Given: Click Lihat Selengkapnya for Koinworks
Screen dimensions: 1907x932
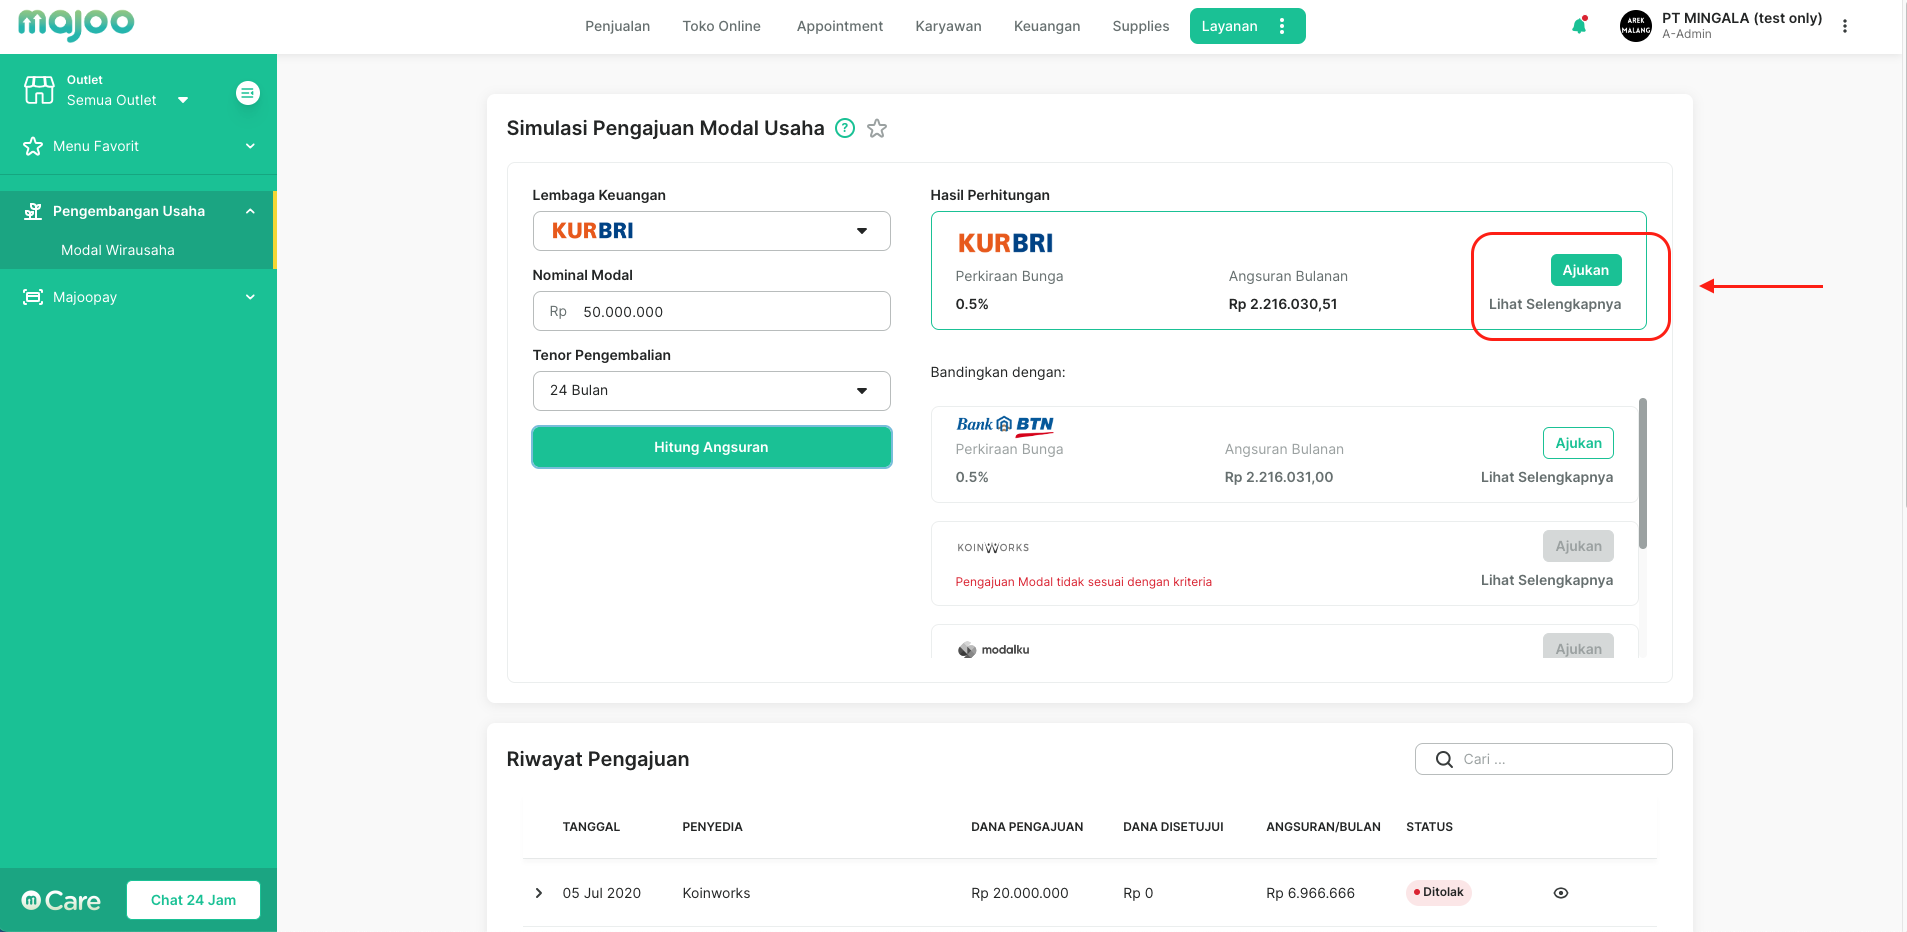Looking at the screenshot, I should [1547, 580].
